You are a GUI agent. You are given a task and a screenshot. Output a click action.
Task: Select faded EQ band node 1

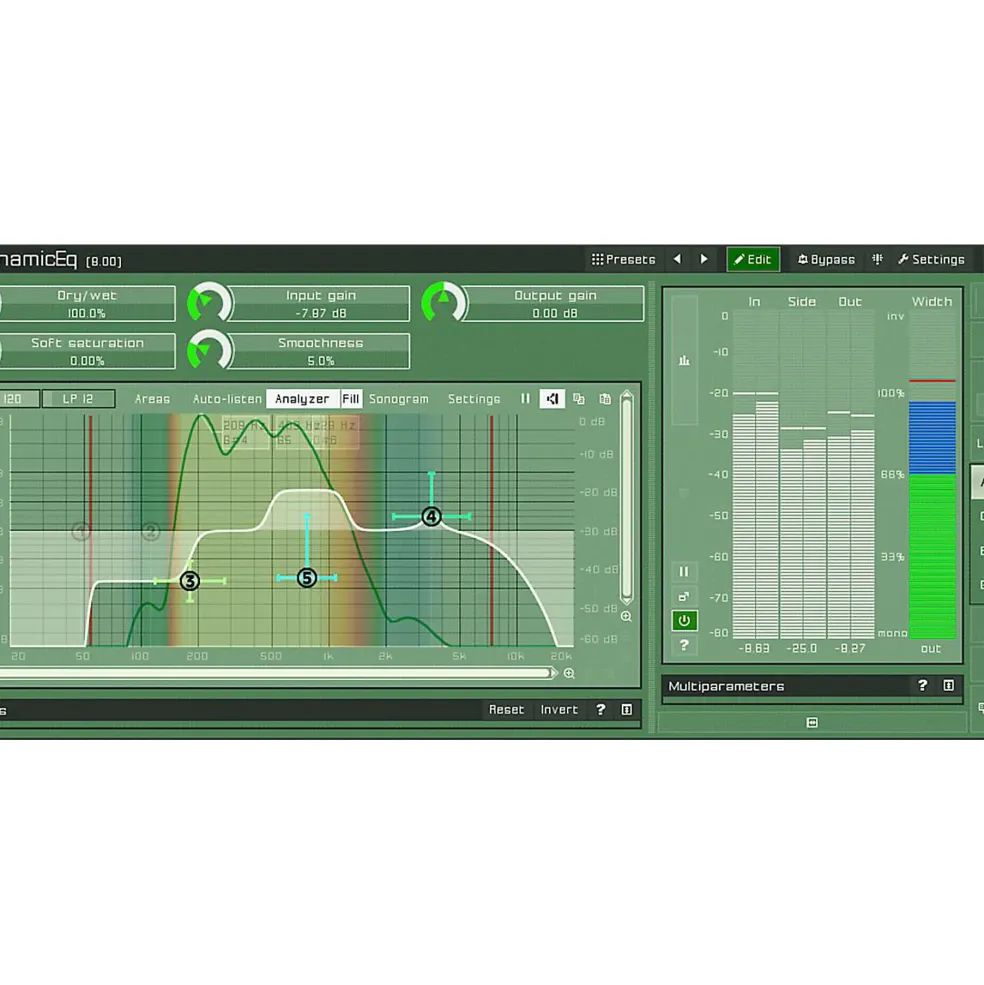[81, 531]
